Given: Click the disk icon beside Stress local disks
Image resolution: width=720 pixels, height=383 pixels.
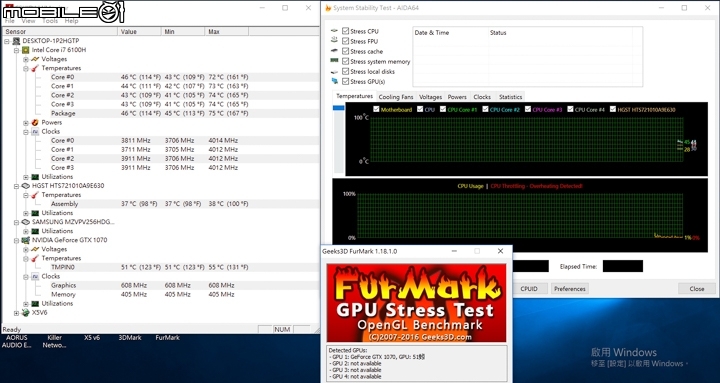Looking at the screenshot, I should tap(334, 71).
